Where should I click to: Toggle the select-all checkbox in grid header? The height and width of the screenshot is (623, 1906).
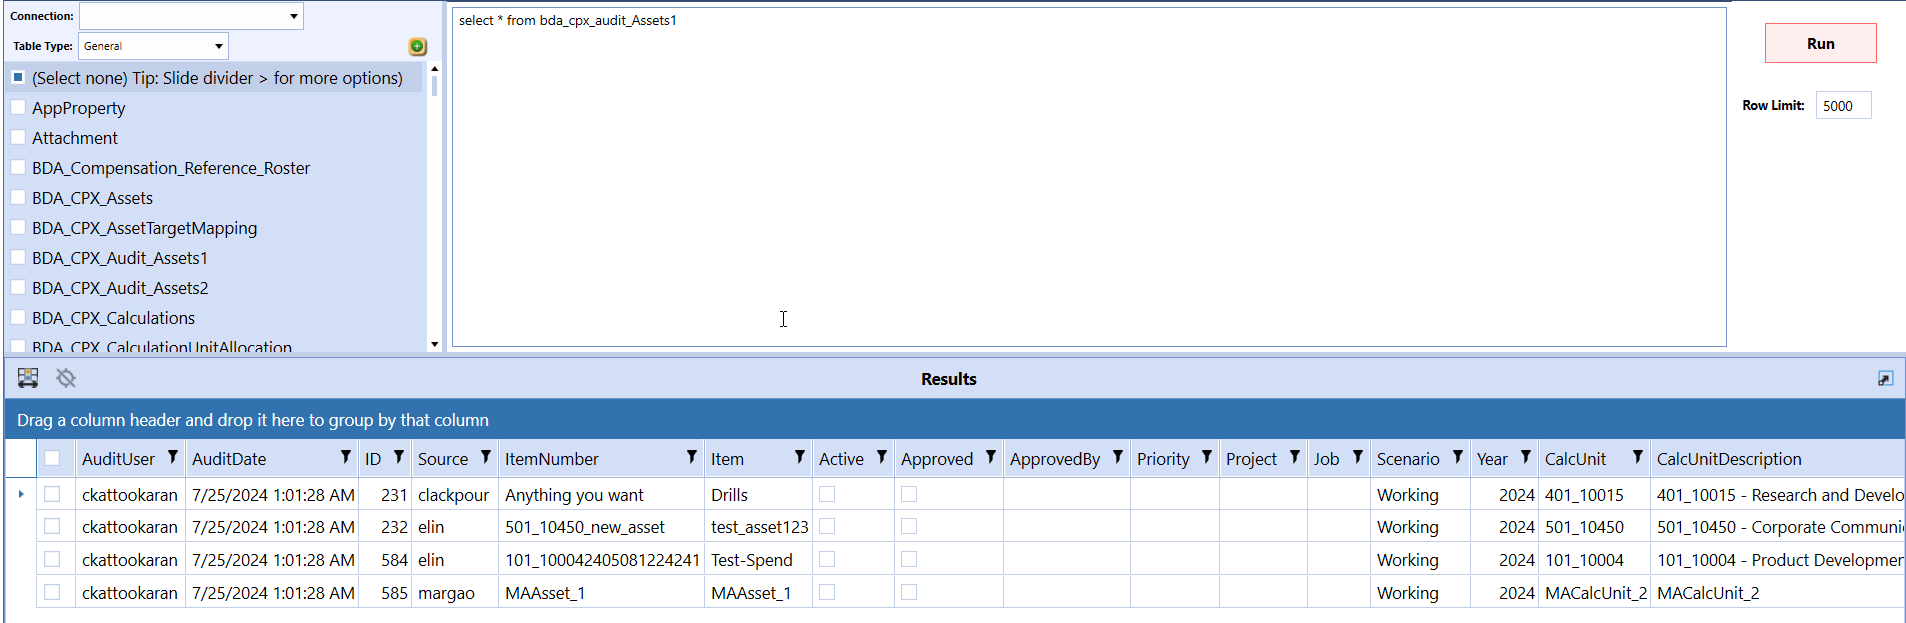52,458
